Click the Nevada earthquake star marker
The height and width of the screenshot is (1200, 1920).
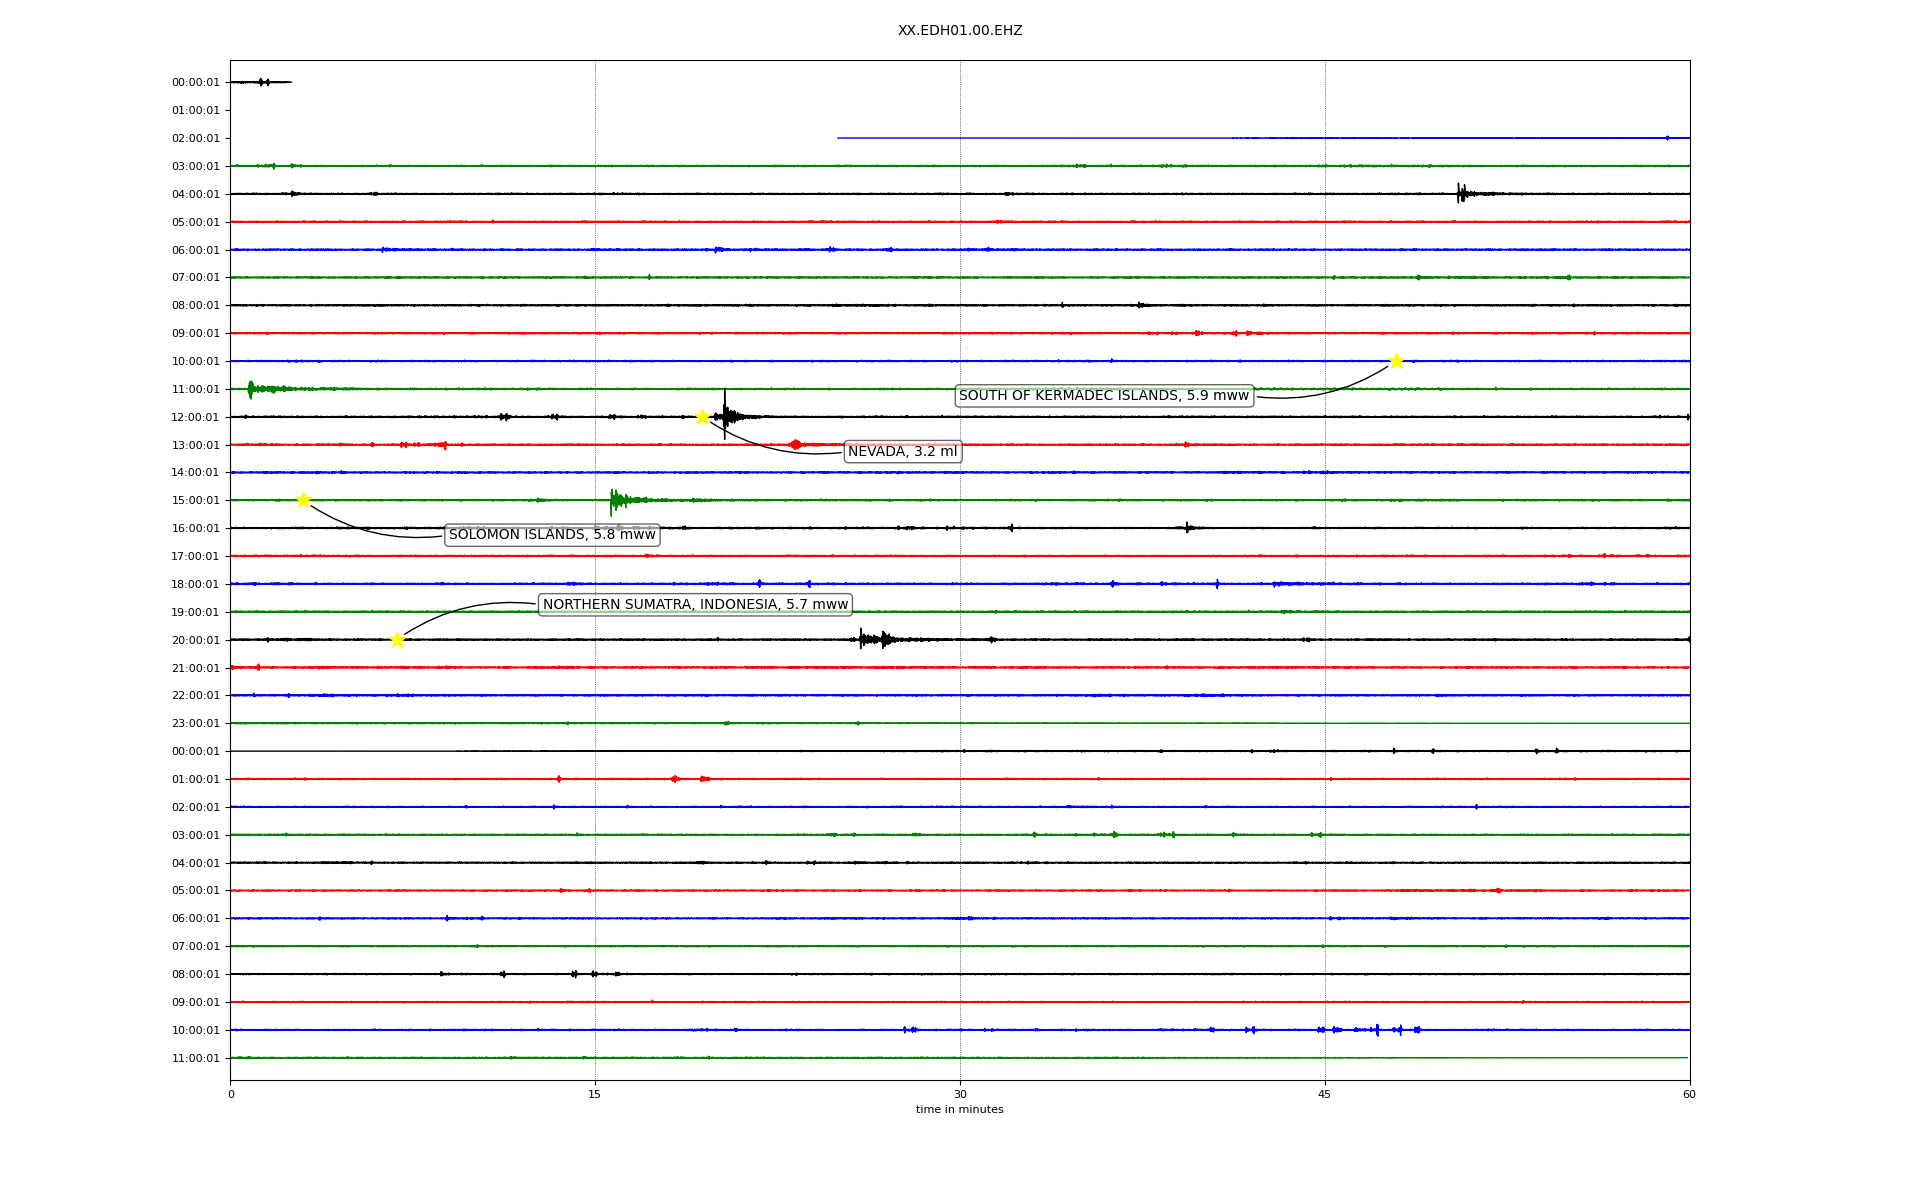702,417
